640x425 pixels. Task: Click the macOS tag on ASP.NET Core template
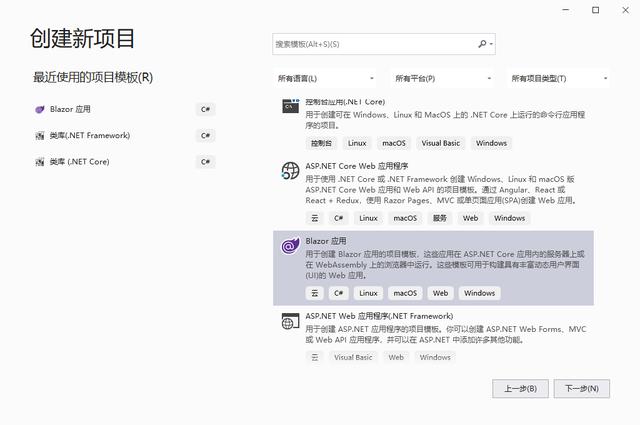(405, 218)
